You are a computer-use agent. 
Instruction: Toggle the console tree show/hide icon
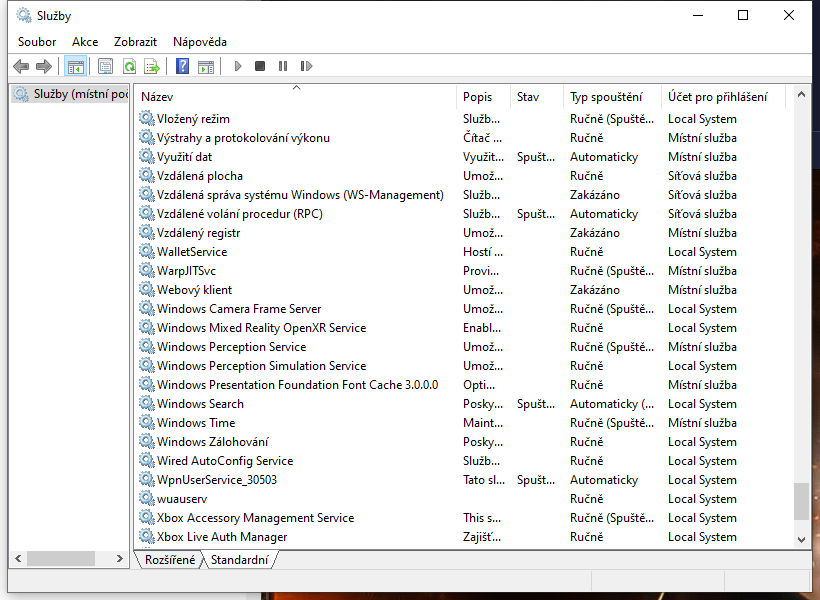pyautogui.click(x=75, y=66)
